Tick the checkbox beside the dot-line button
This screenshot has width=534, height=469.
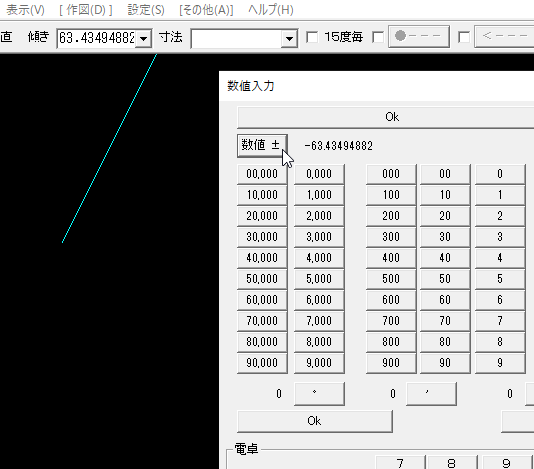(378, 37)
